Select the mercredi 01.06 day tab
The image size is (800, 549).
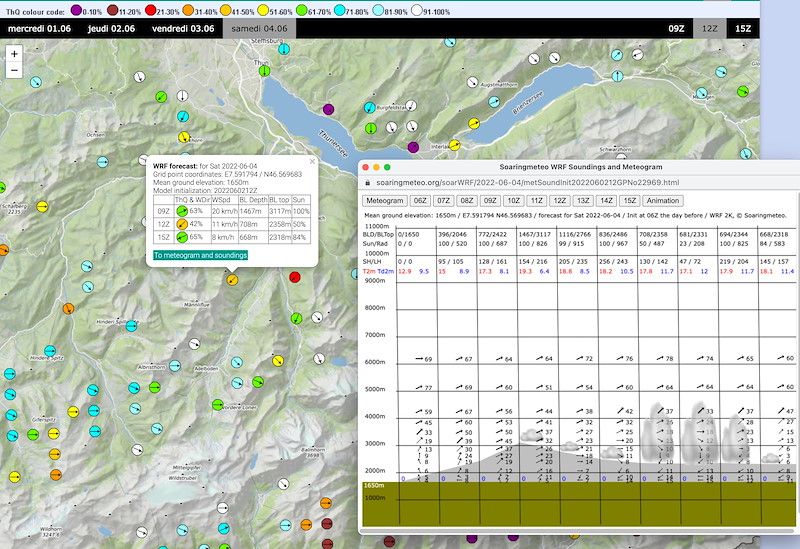click(x=38, y=29)
